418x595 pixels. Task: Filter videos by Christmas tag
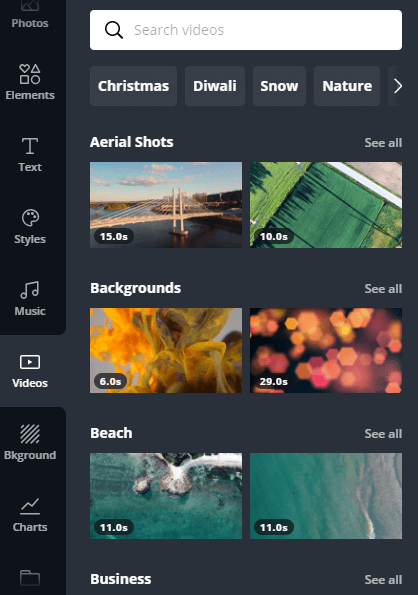(134, 86)
